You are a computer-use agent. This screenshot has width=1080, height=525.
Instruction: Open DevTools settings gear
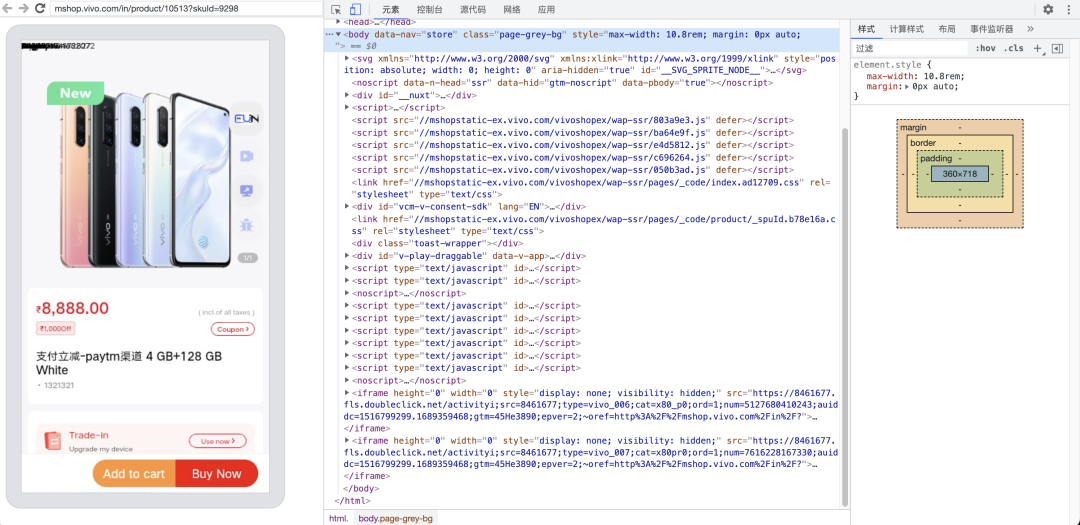[x=1048, y=10]
